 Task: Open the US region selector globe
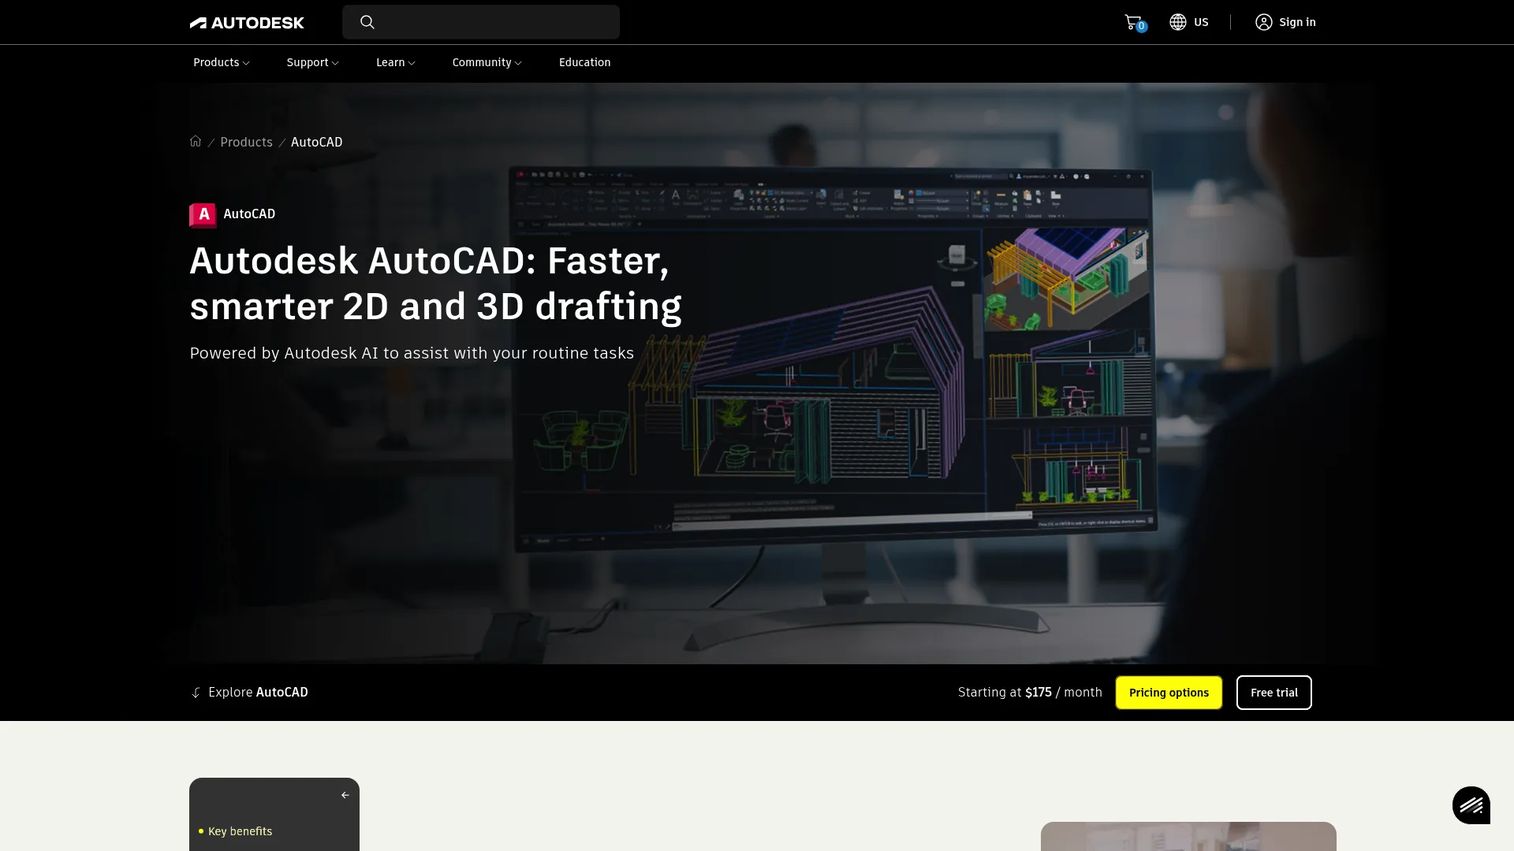pos(1178,22)
